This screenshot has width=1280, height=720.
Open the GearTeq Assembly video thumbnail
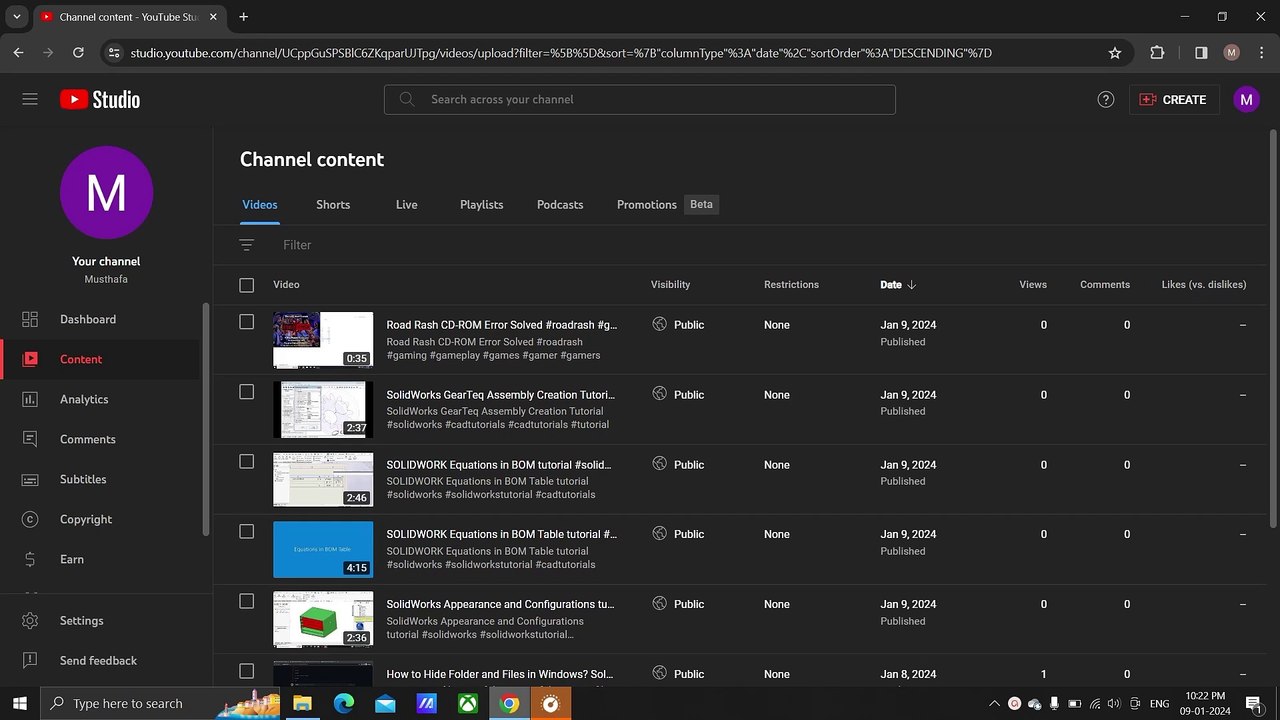pos(323,410)
